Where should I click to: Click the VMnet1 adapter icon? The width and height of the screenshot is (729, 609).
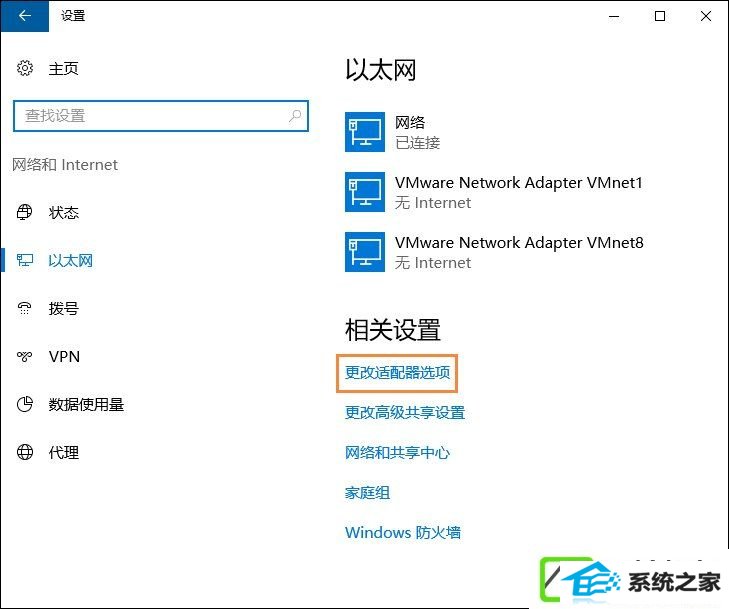pos(365,192)
